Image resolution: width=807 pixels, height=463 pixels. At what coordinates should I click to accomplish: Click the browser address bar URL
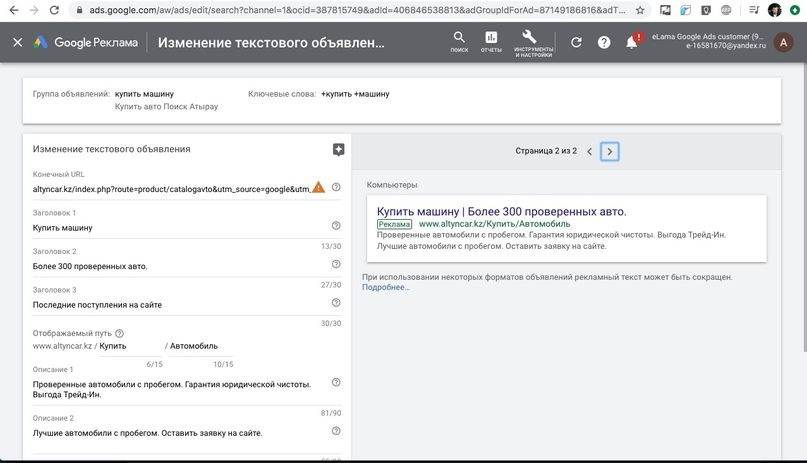coord(357,10)
